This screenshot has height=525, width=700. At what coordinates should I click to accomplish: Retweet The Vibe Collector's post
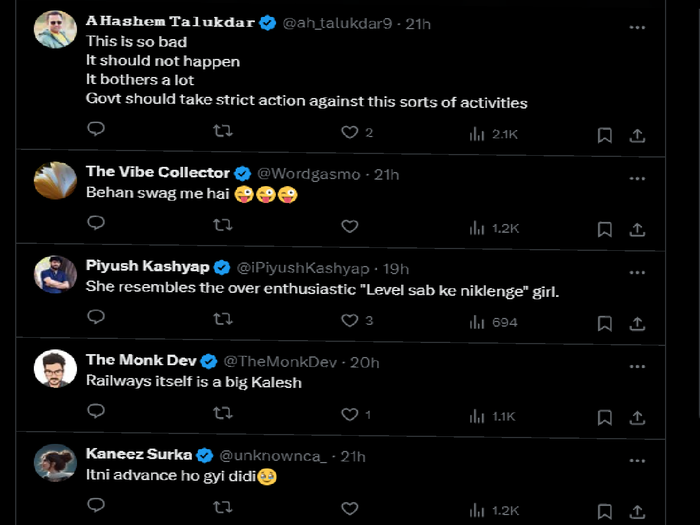click(x=222, y=225)
